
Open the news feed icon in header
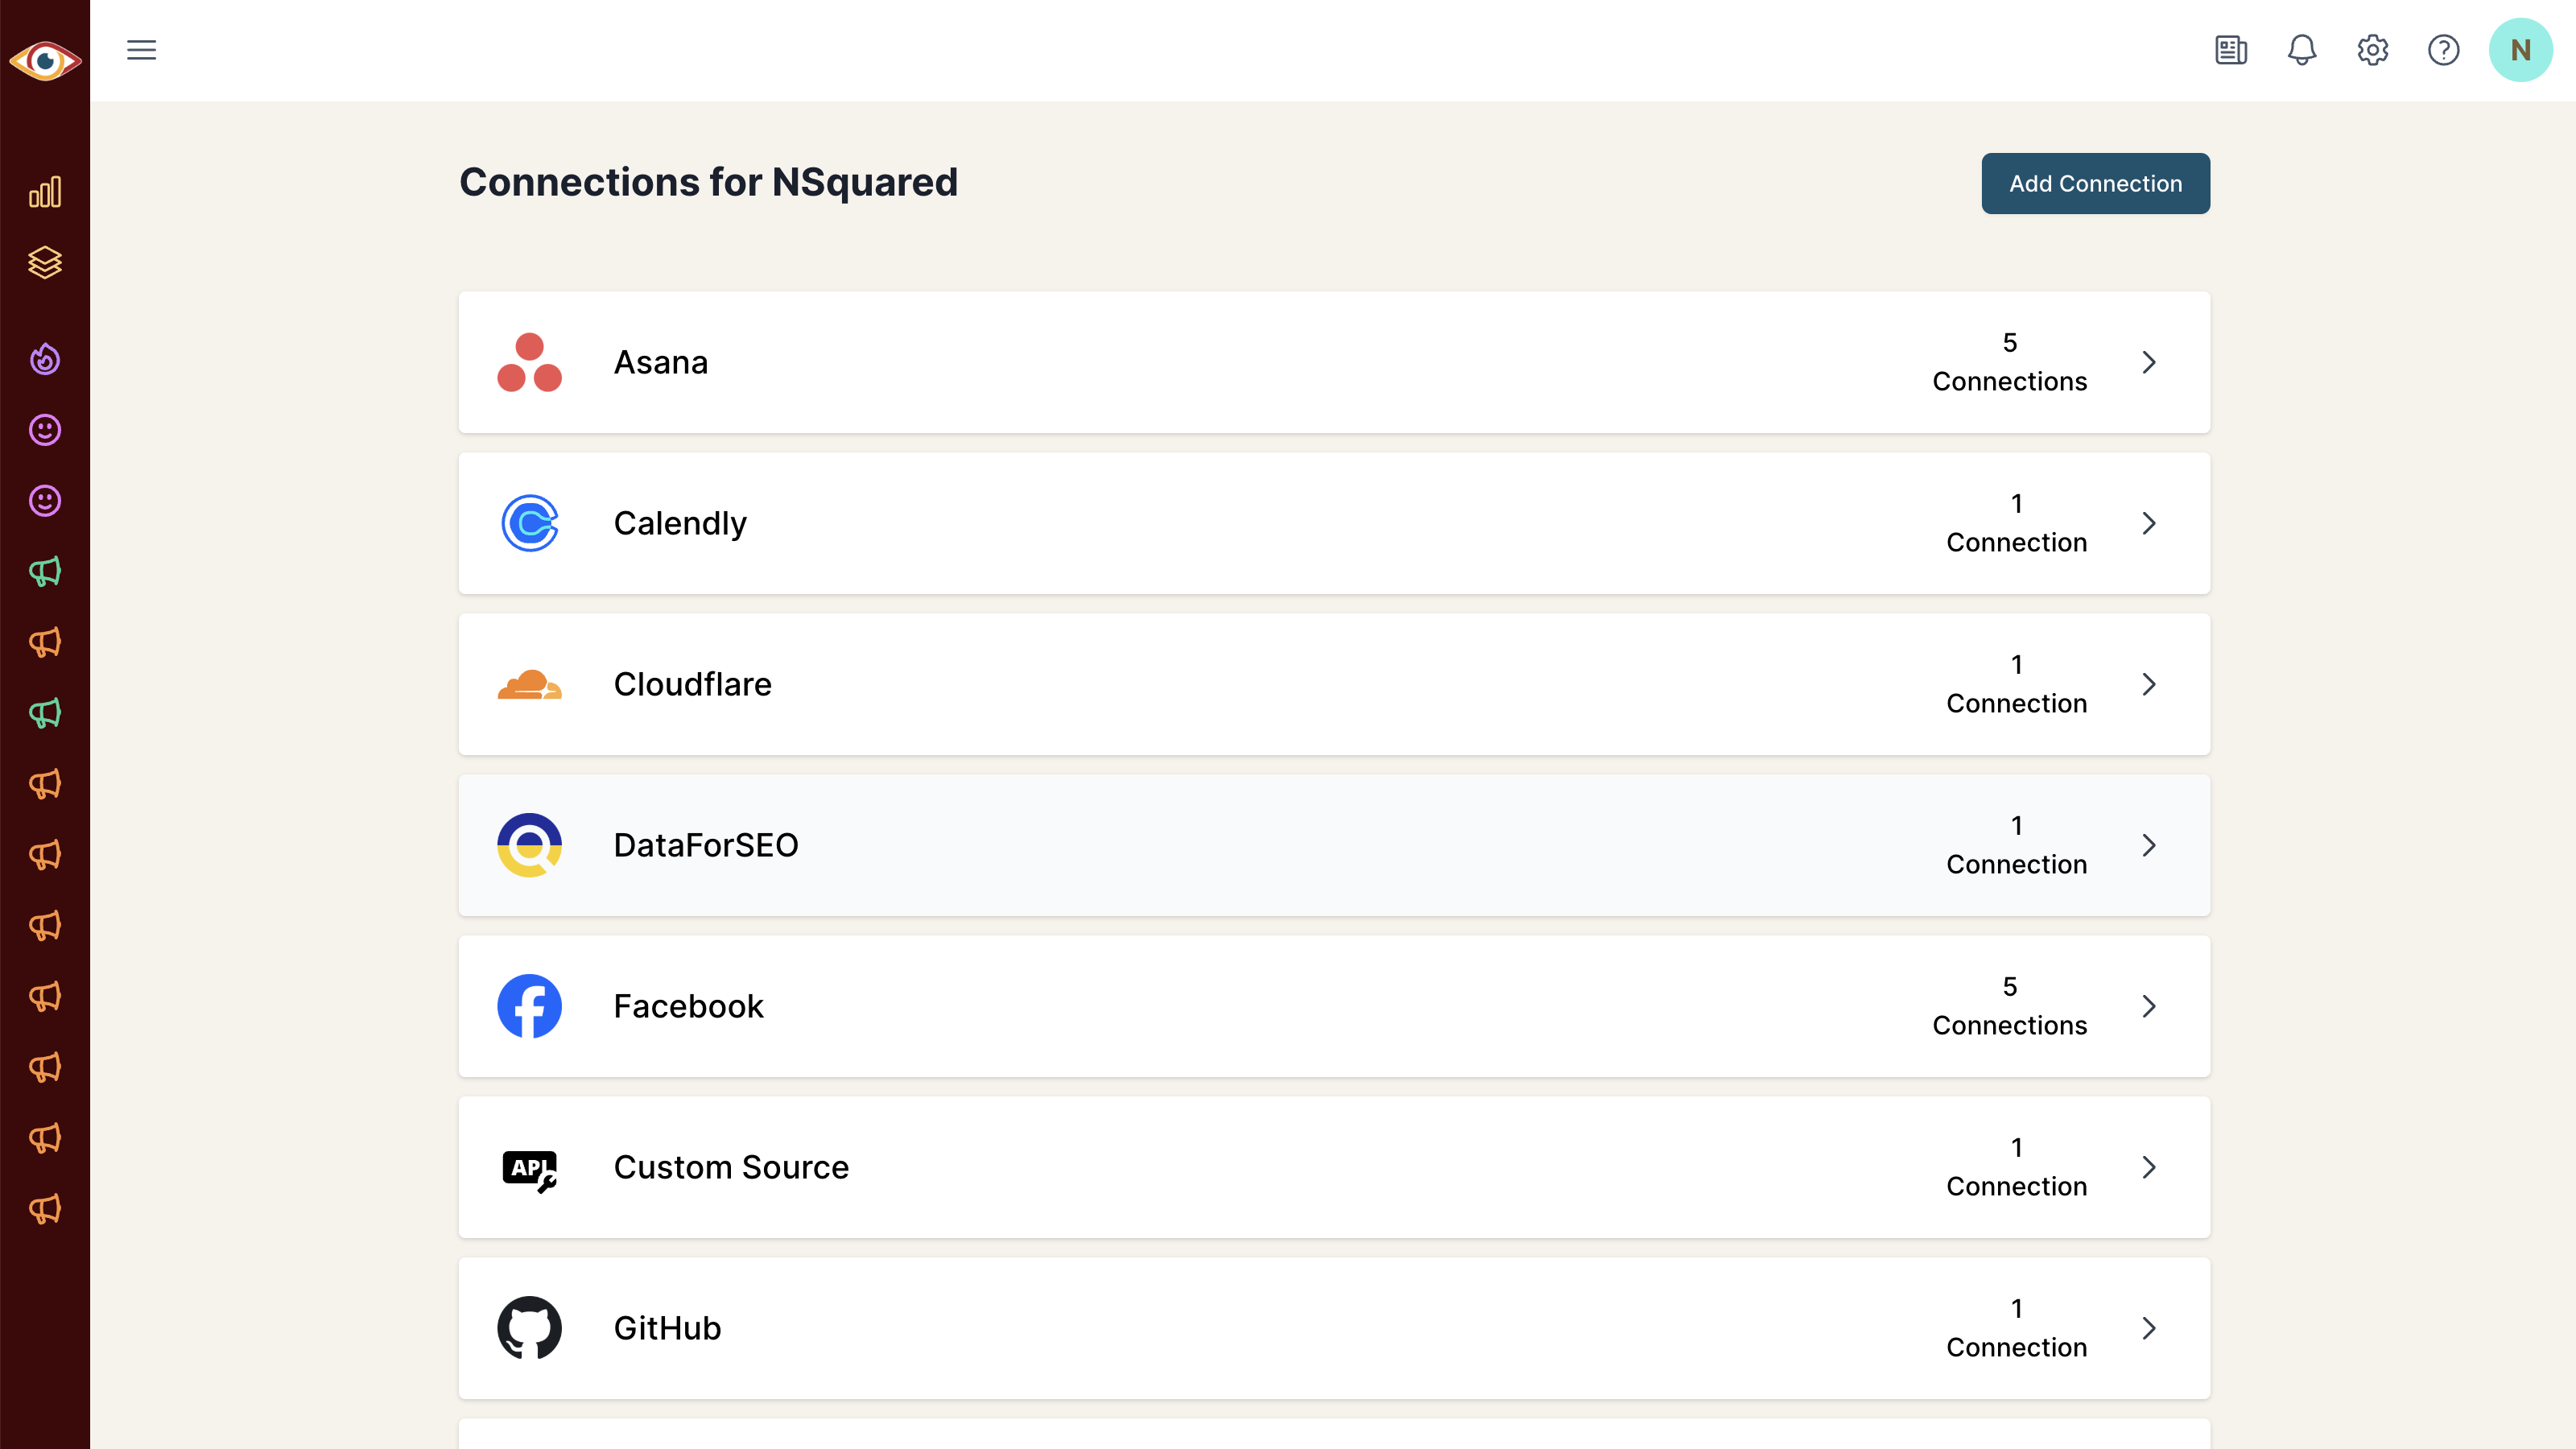pos(2231,50)
